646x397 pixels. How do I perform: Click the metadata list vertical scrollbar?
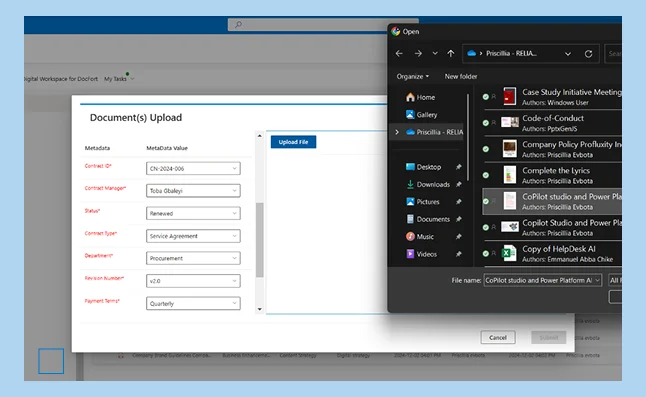tap(260, 240)
